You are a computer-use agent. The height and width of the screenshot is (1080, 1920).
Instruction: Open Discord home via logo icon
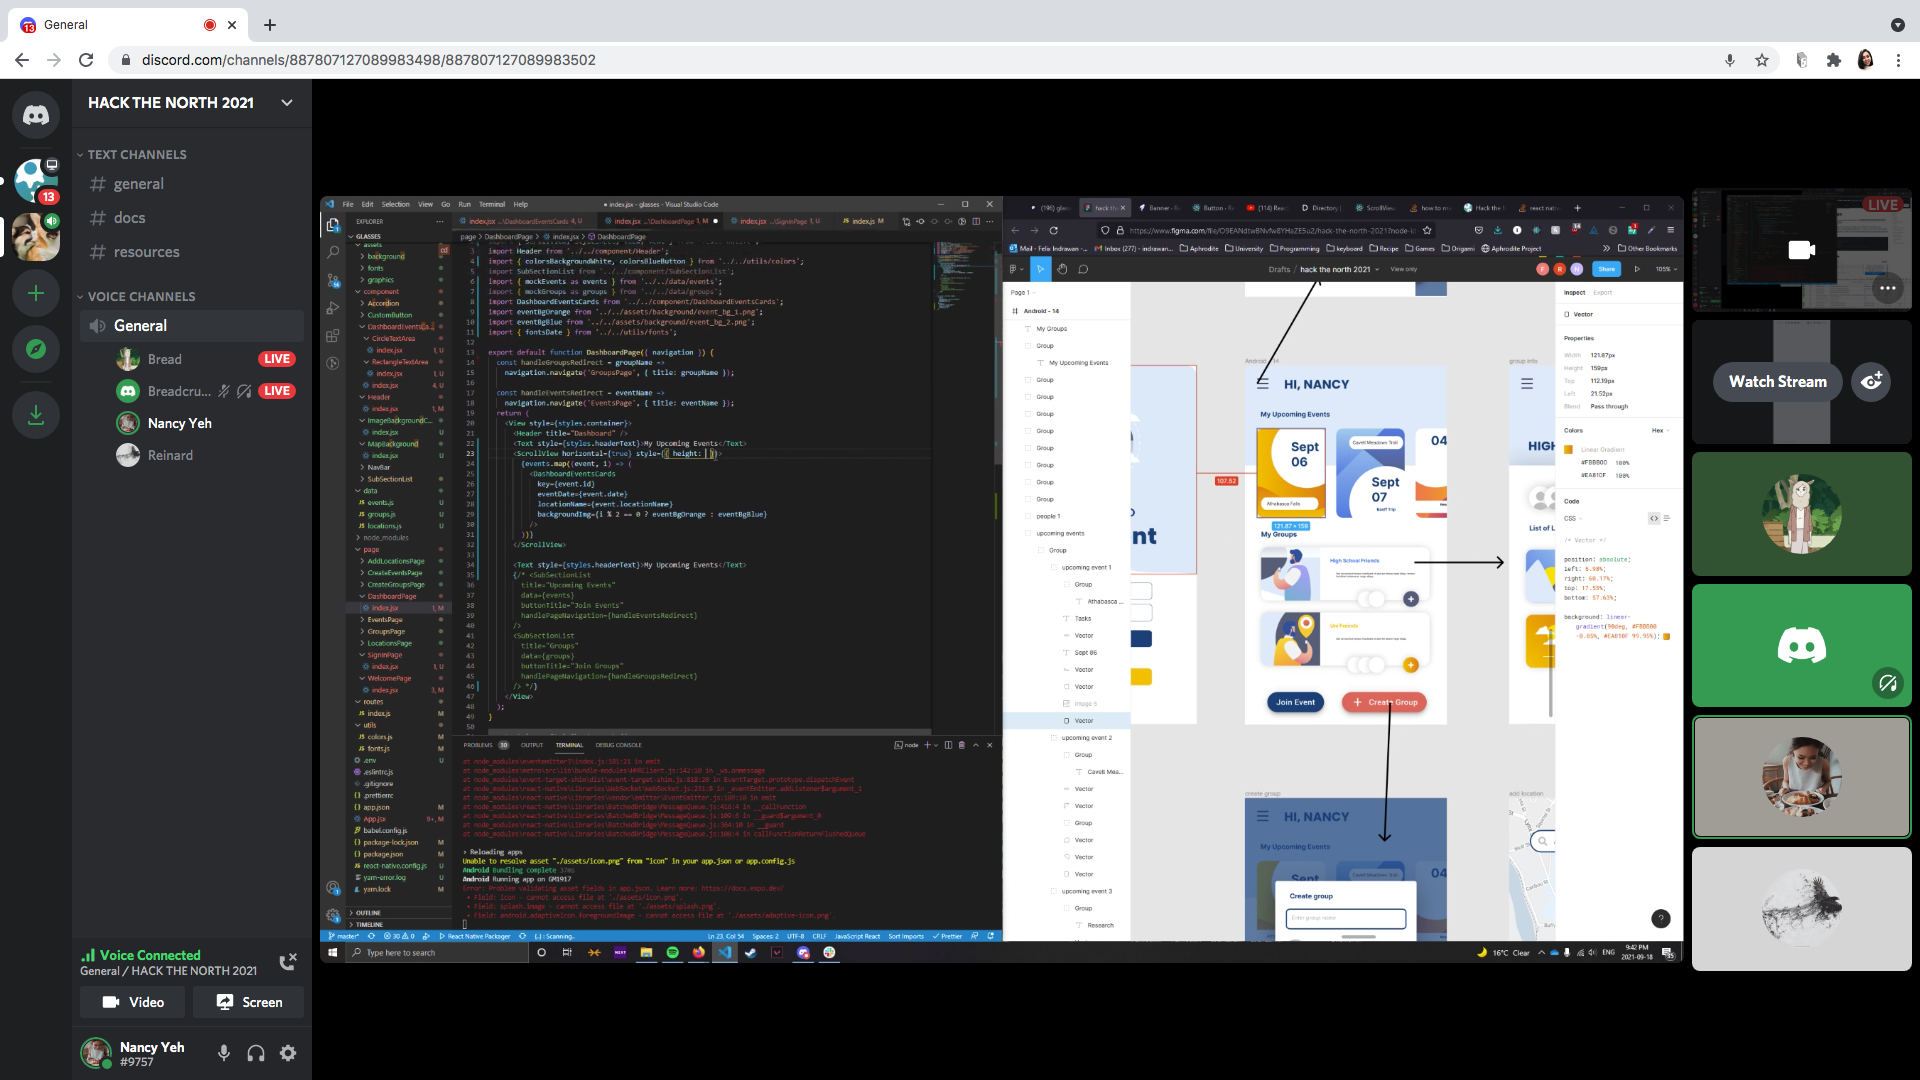click(x=36, y=116)
